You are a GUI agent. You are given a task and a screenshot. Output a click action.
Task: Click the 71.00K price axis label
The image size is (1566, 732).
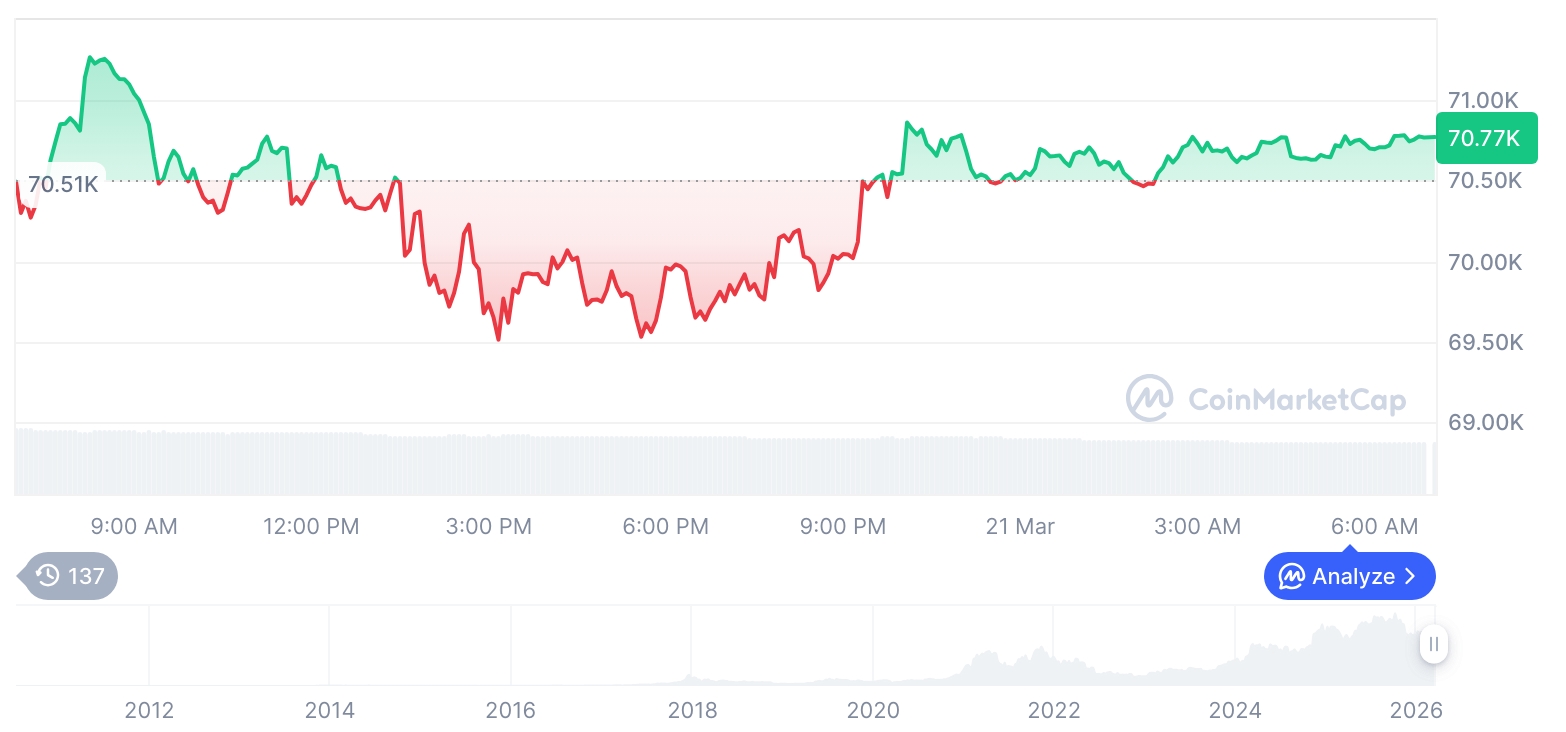click(1484, 100)
